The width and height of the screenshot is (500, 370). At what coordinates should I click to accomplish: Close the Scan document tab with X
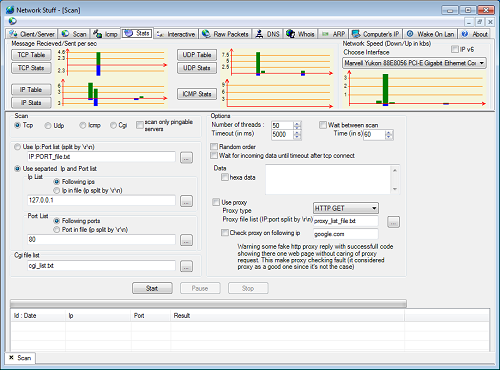pos(11,358)
